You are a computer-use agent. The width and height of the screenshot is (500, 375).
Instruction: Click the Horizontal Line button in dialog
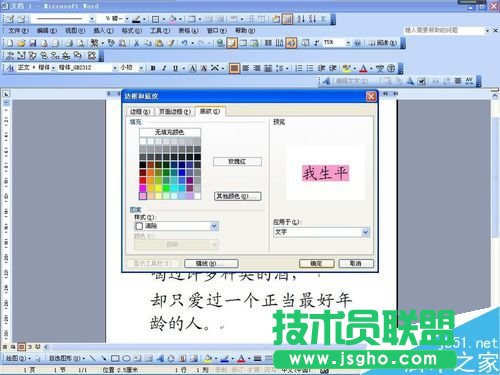pos(211,263)
